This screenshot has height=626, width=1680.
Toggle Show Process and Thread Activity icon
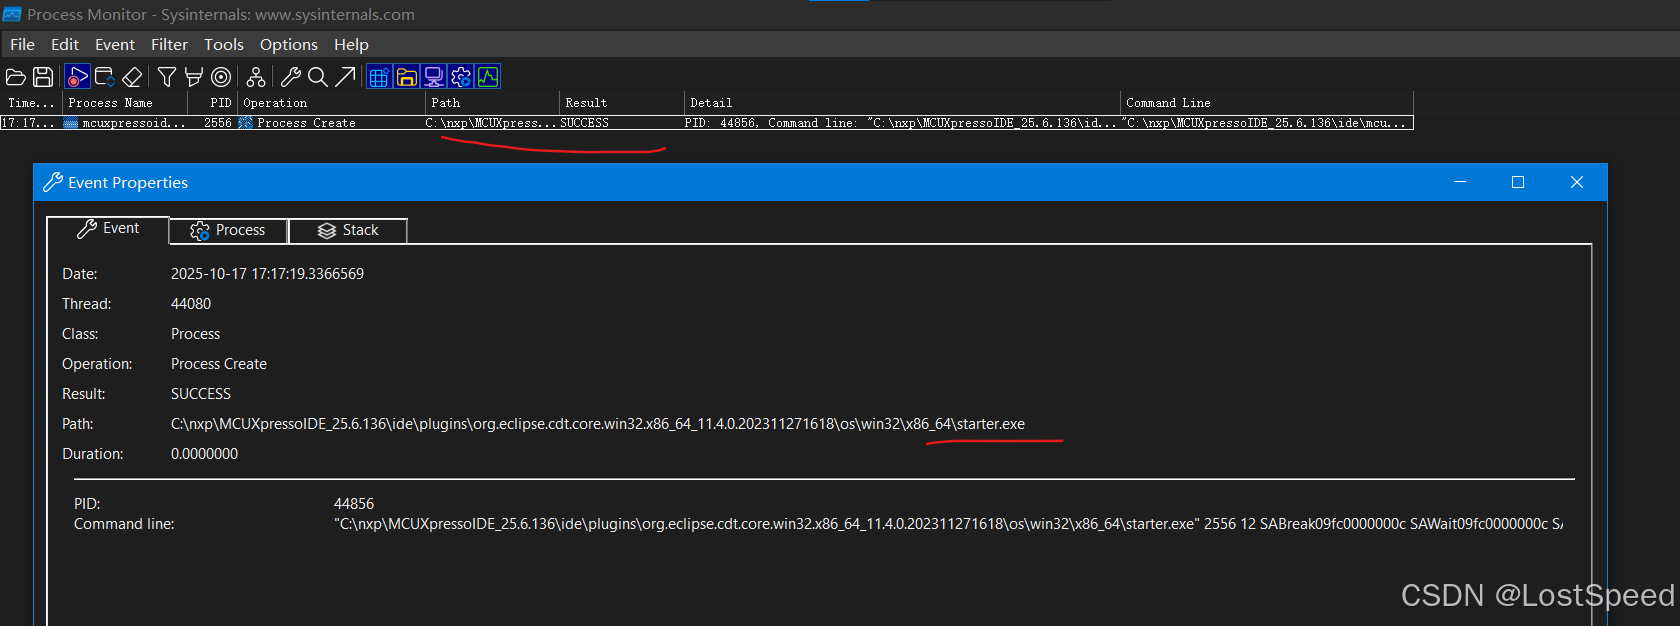(460, 77)
